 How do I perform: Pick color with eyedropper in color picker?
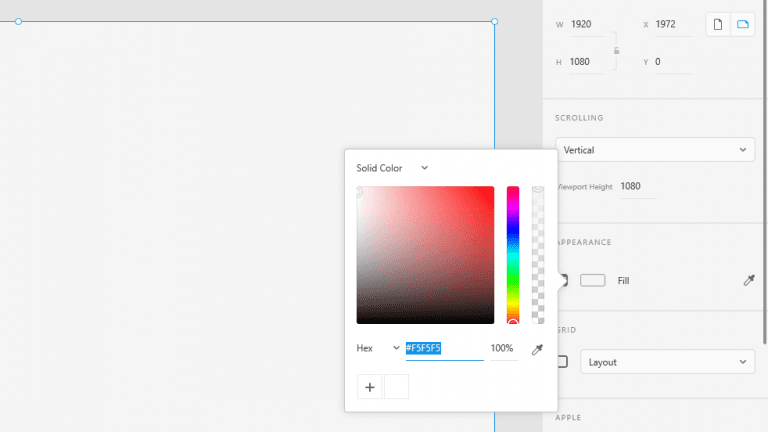(x=537, y=349)
